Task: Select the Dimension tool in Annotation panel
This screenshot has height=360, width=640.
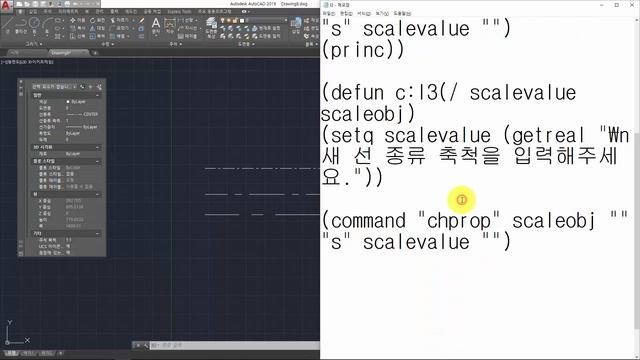Action: point(169,25)
